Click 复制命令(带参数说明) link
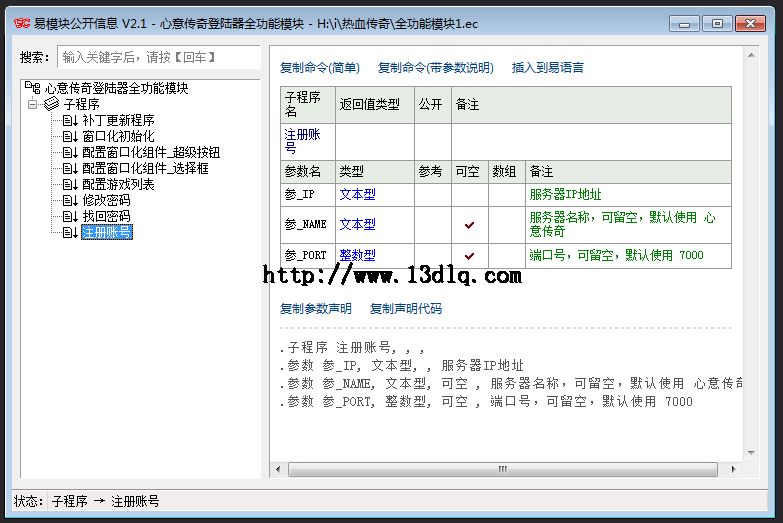 435,67
